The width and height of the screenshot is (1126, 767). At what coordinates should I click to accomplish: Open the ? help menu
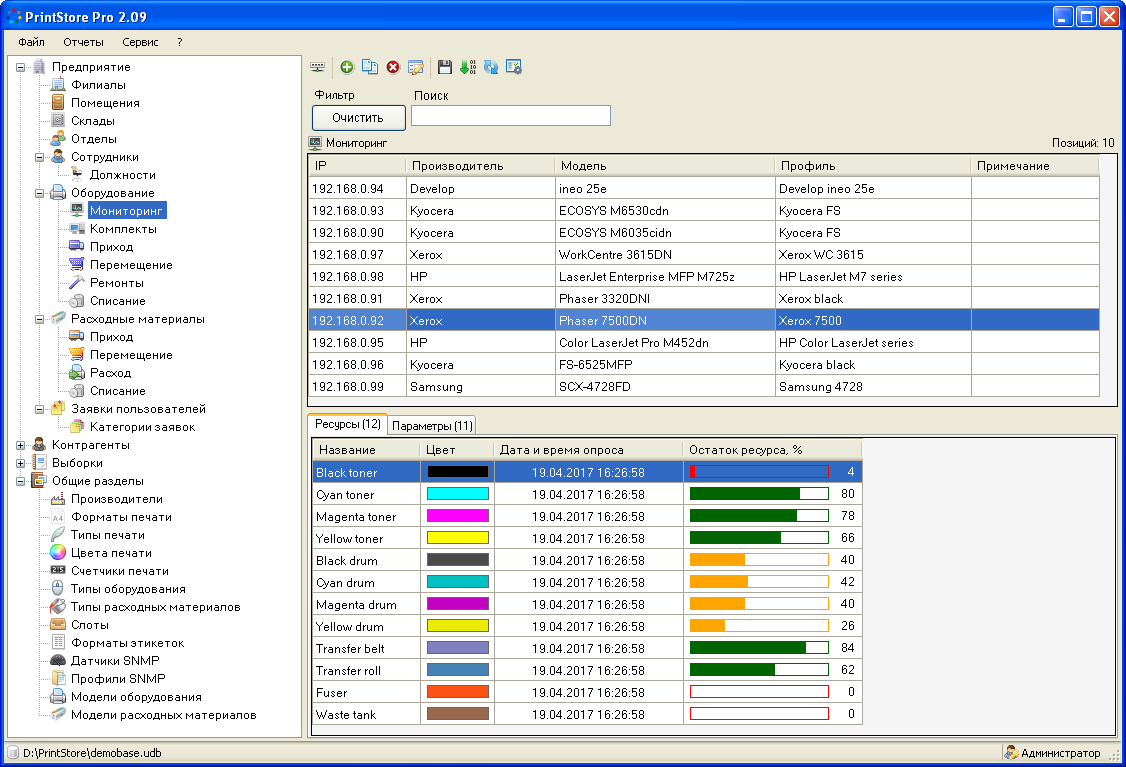tap(180, 42)
